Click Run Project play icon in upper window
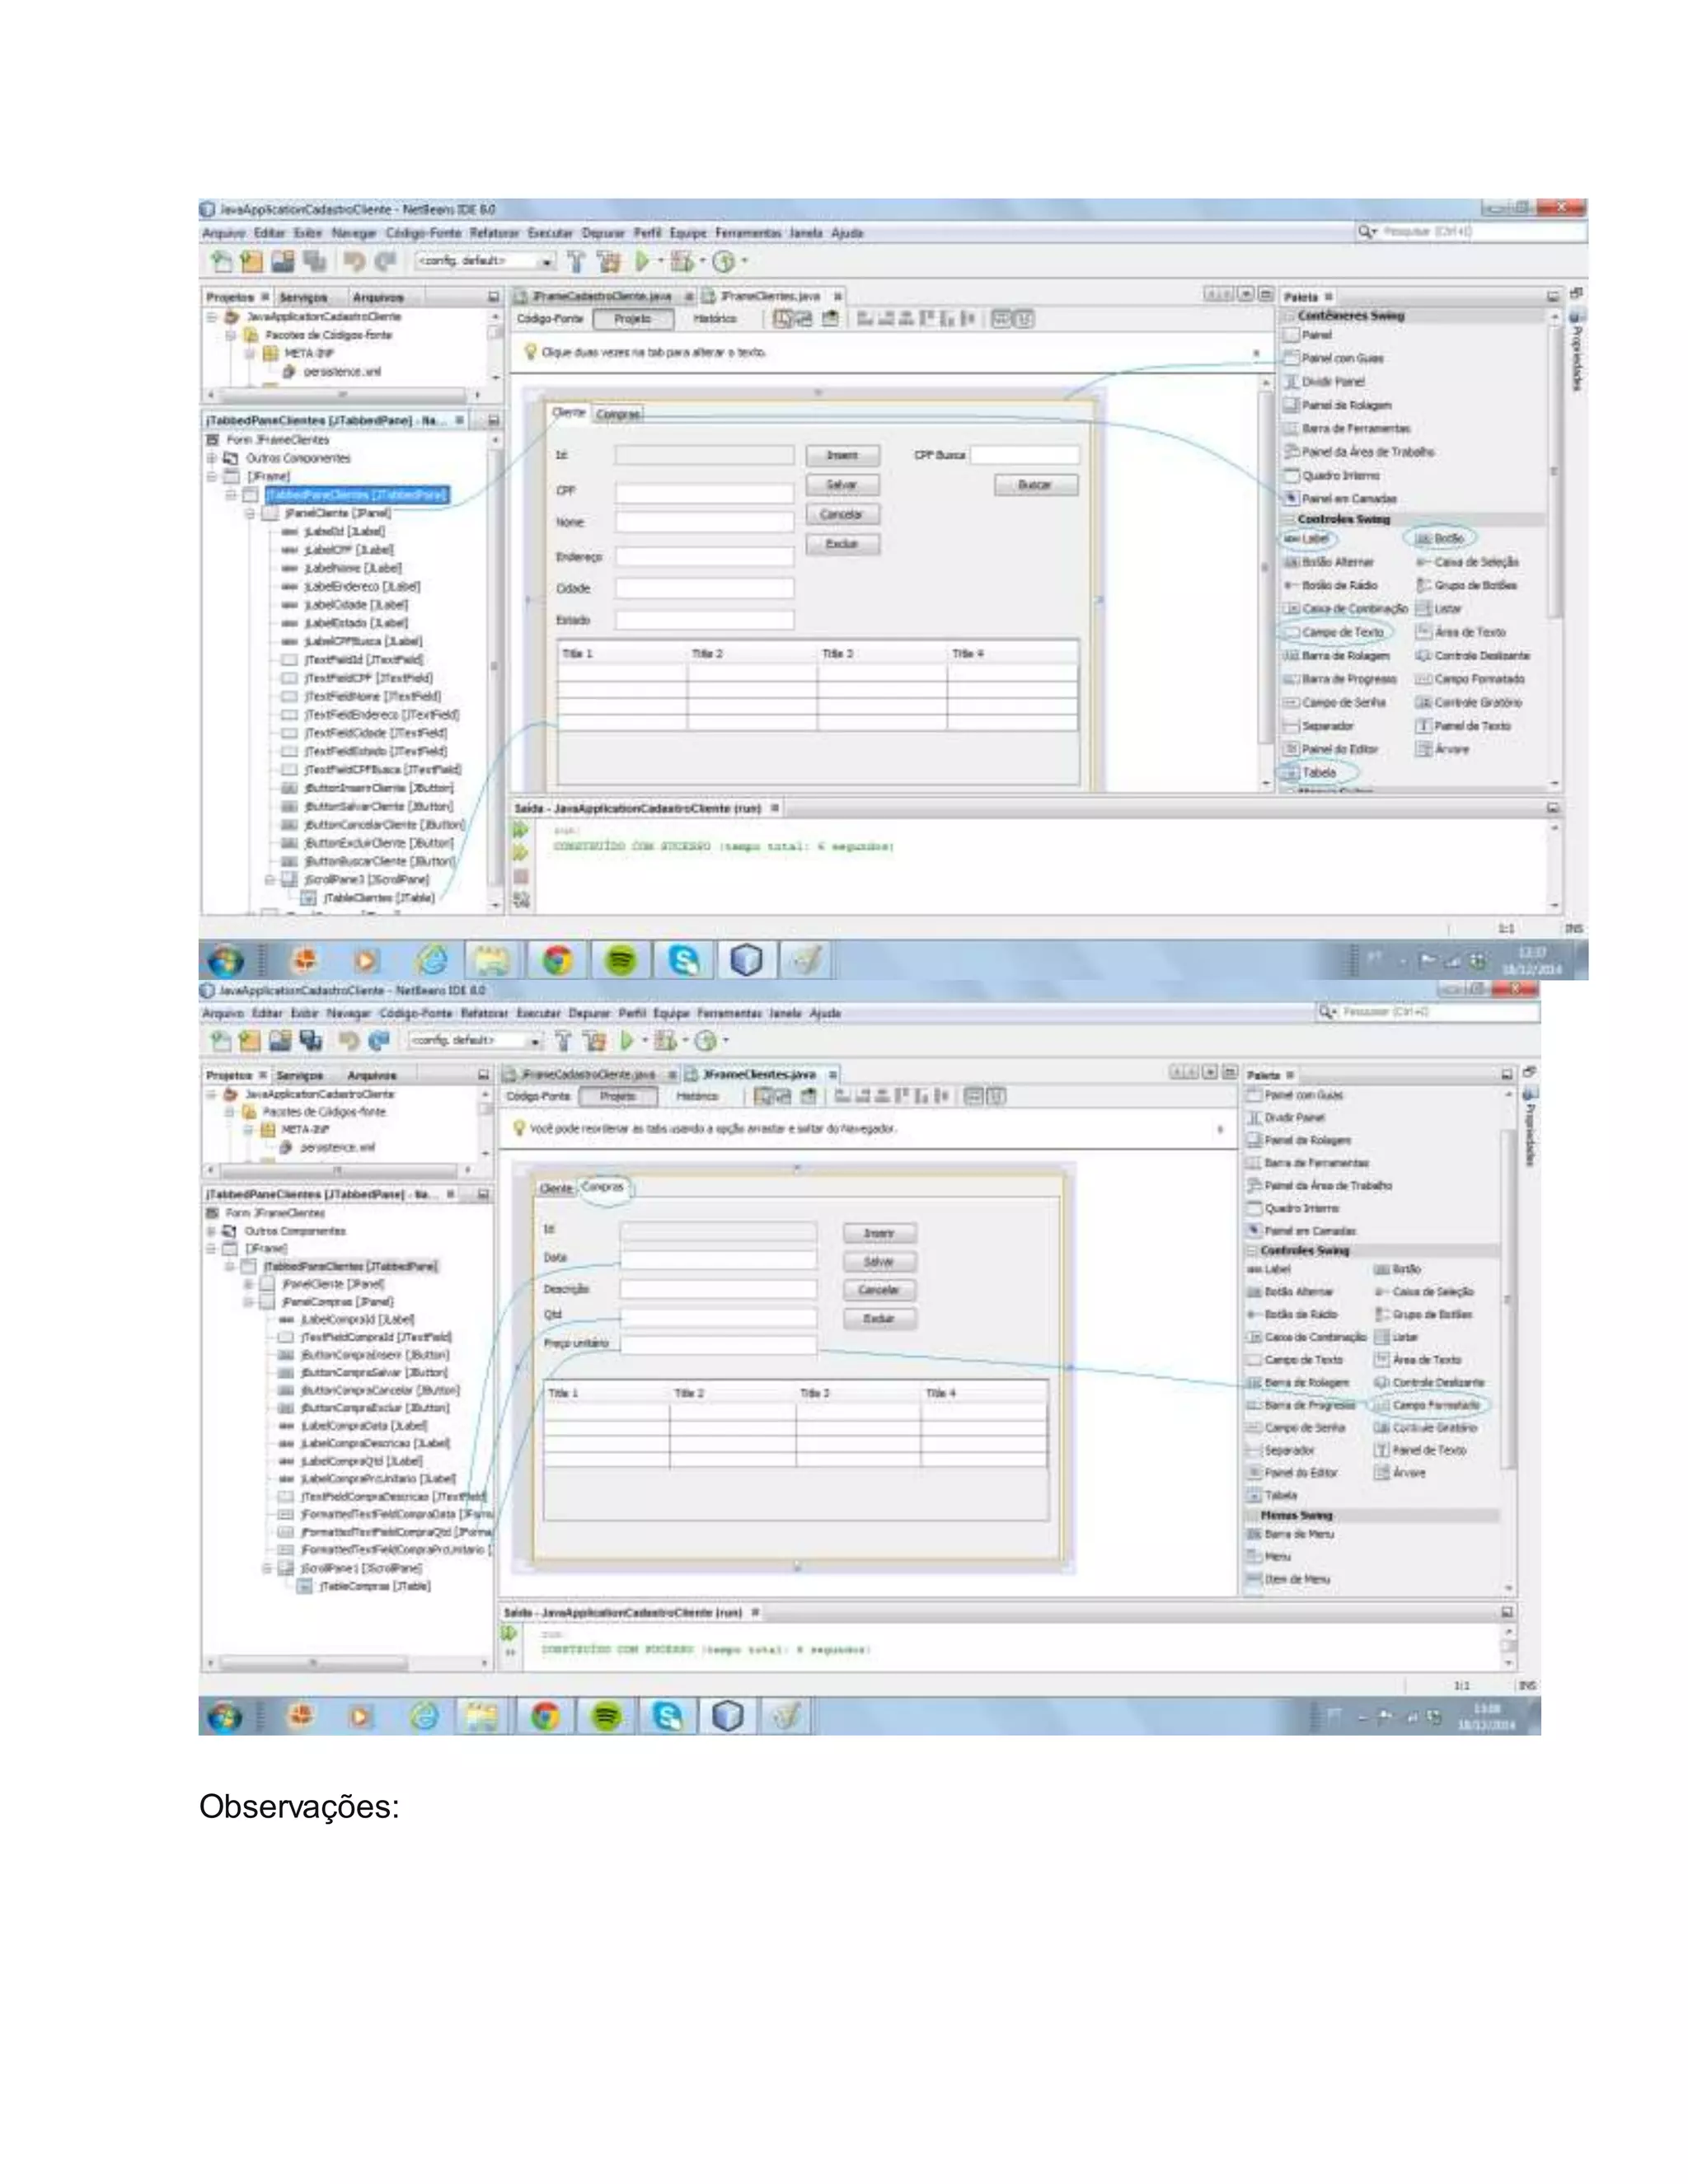Screen dimensions: 1688x2184 click(642, 261)
